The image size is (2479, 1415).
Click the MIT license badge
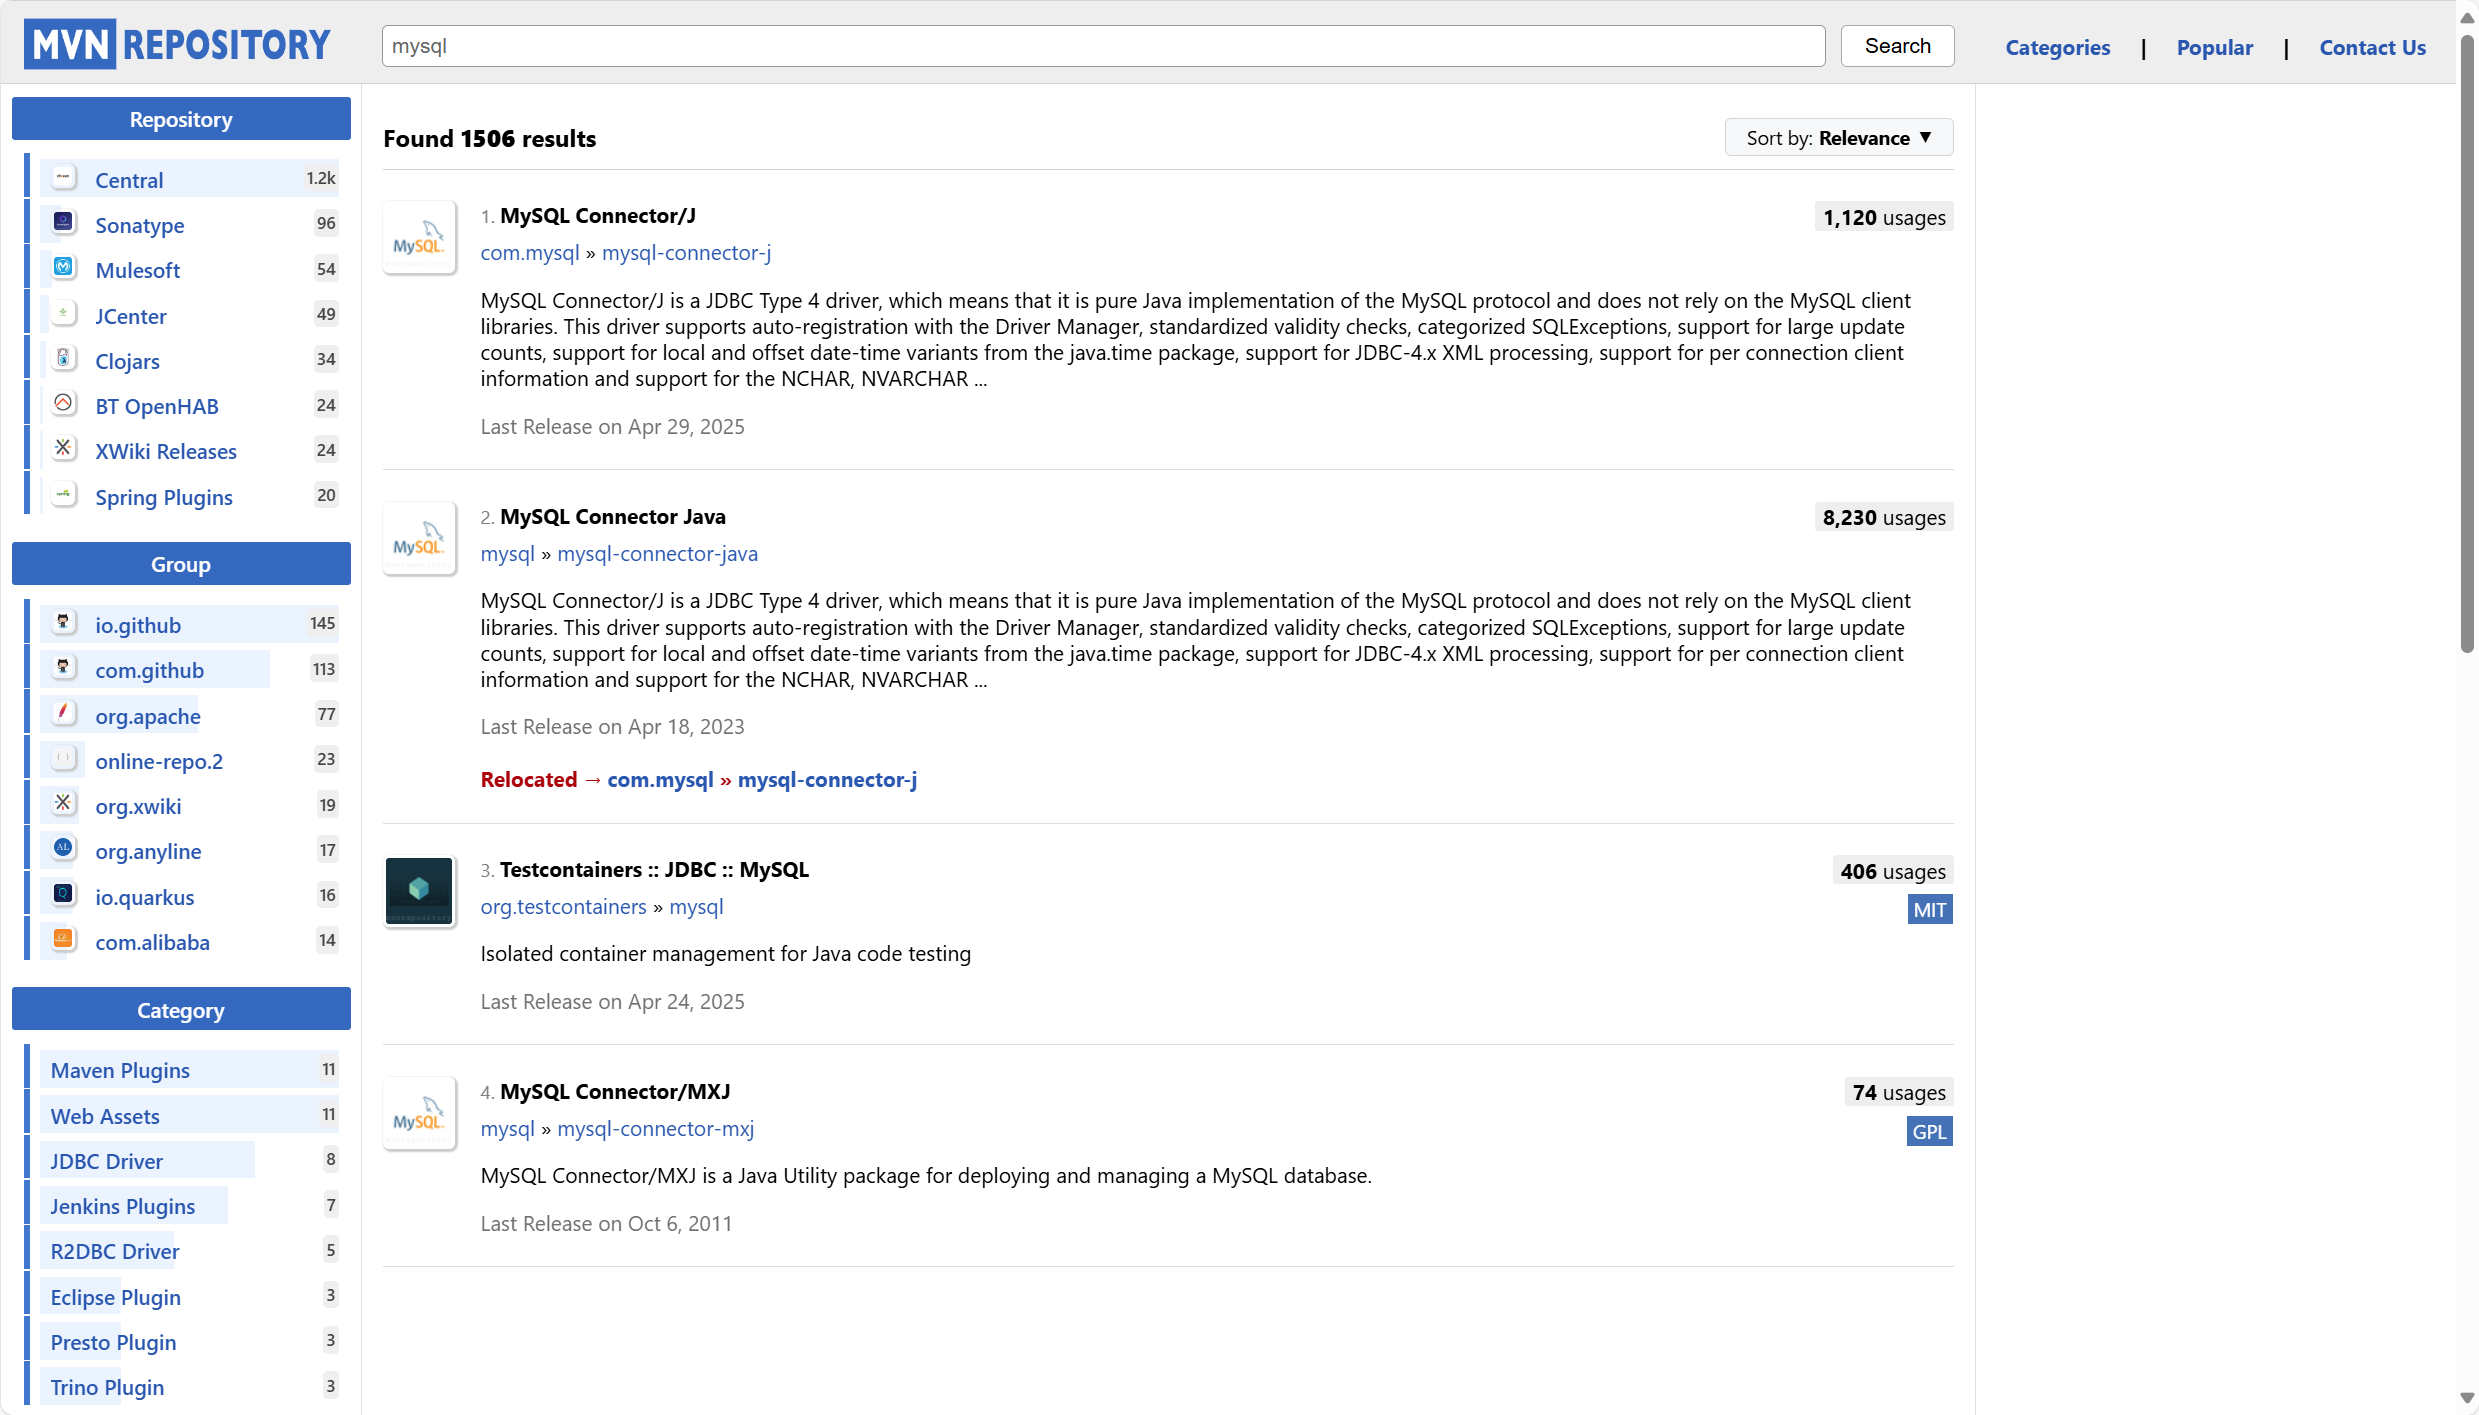coord(1929,910)
